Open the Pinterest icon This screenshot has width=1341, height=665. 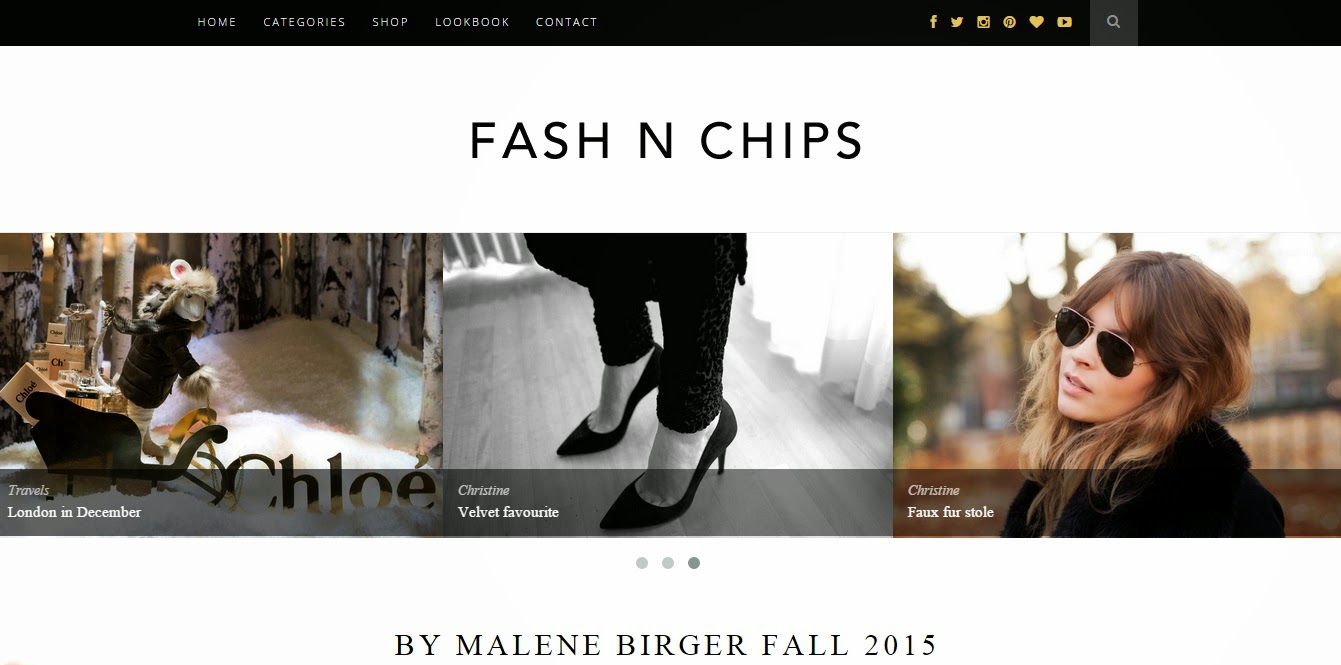click(1009, 22)
